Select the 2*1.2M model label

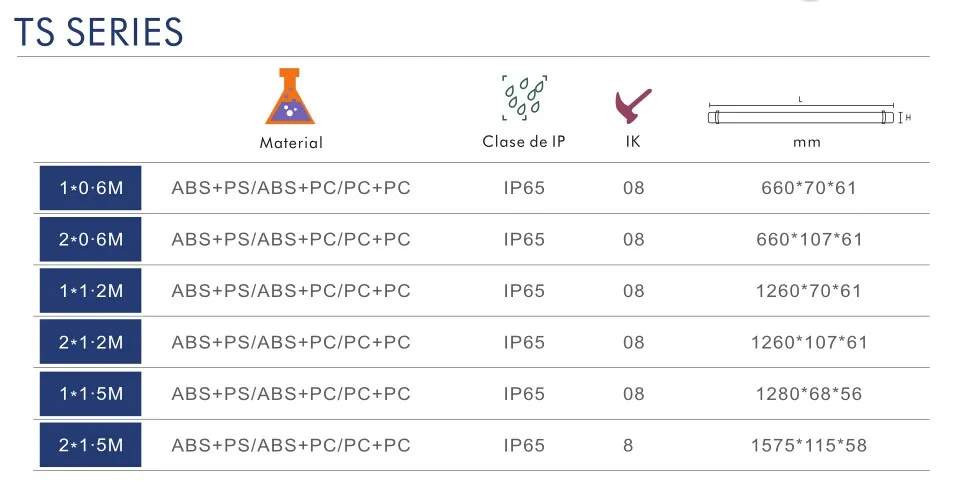coord(90,343)
